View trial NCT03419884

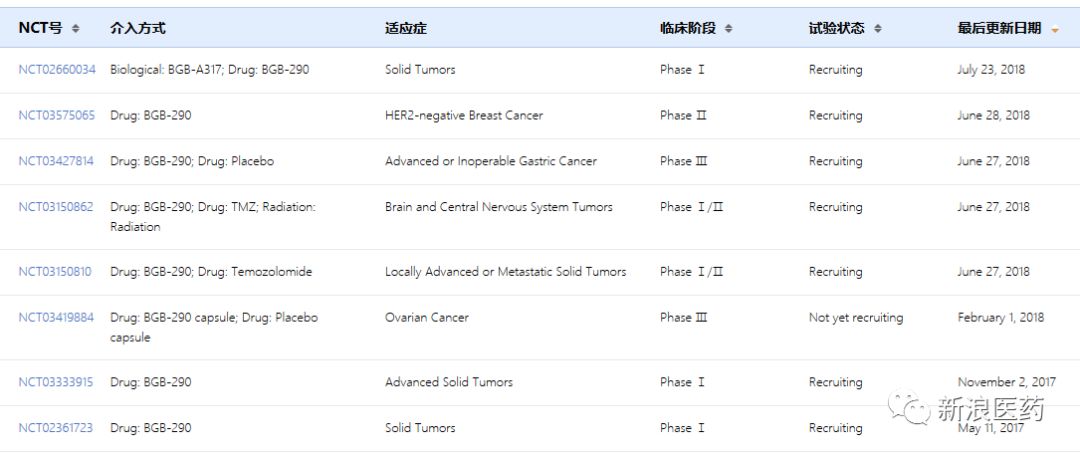(57, 318)
